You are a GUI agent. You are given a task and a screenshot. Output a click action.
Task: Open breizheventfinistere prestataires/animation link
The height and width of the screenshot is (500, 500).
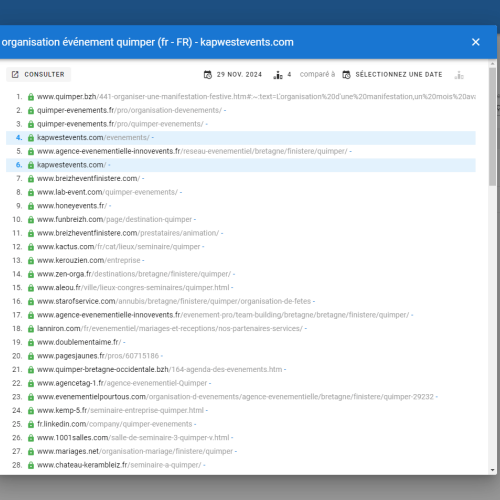click(128, 233)
